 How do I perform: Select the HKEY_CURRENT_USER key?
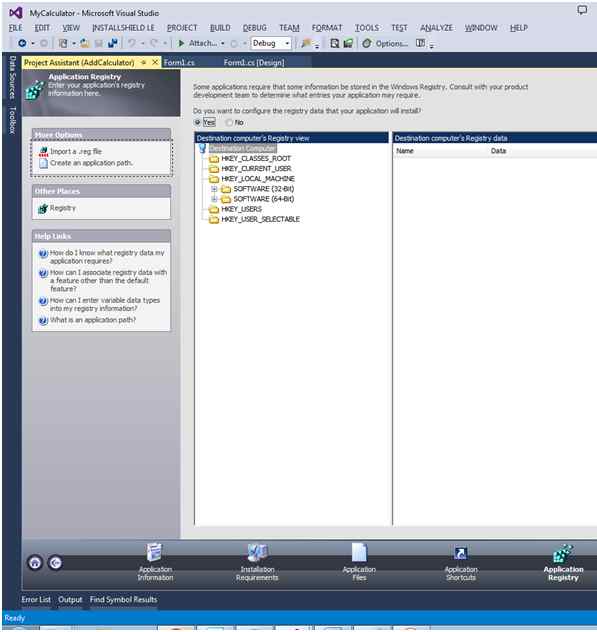256,168
